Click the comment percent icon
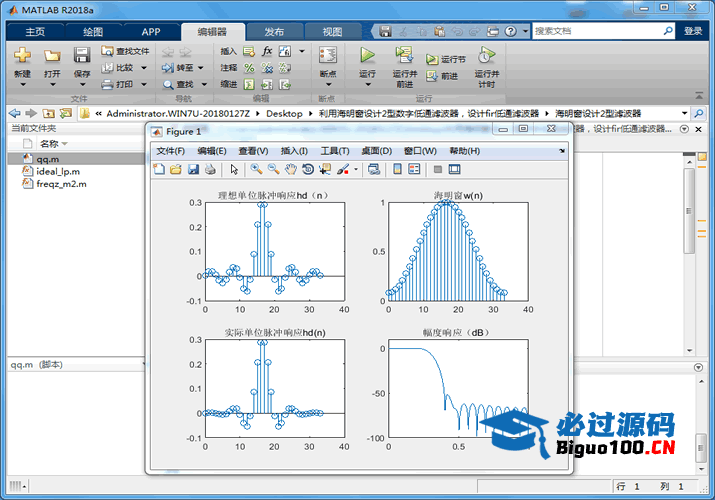Screen dimensions: 715x500 [x=249, y=68]
